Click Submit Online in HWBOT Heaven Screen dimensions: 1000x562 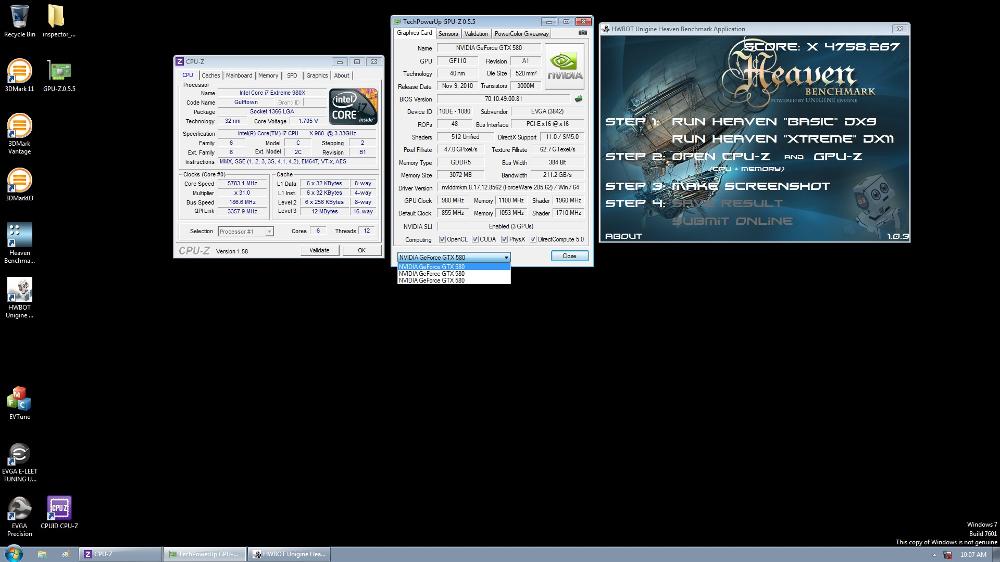[x=732, y=221]
